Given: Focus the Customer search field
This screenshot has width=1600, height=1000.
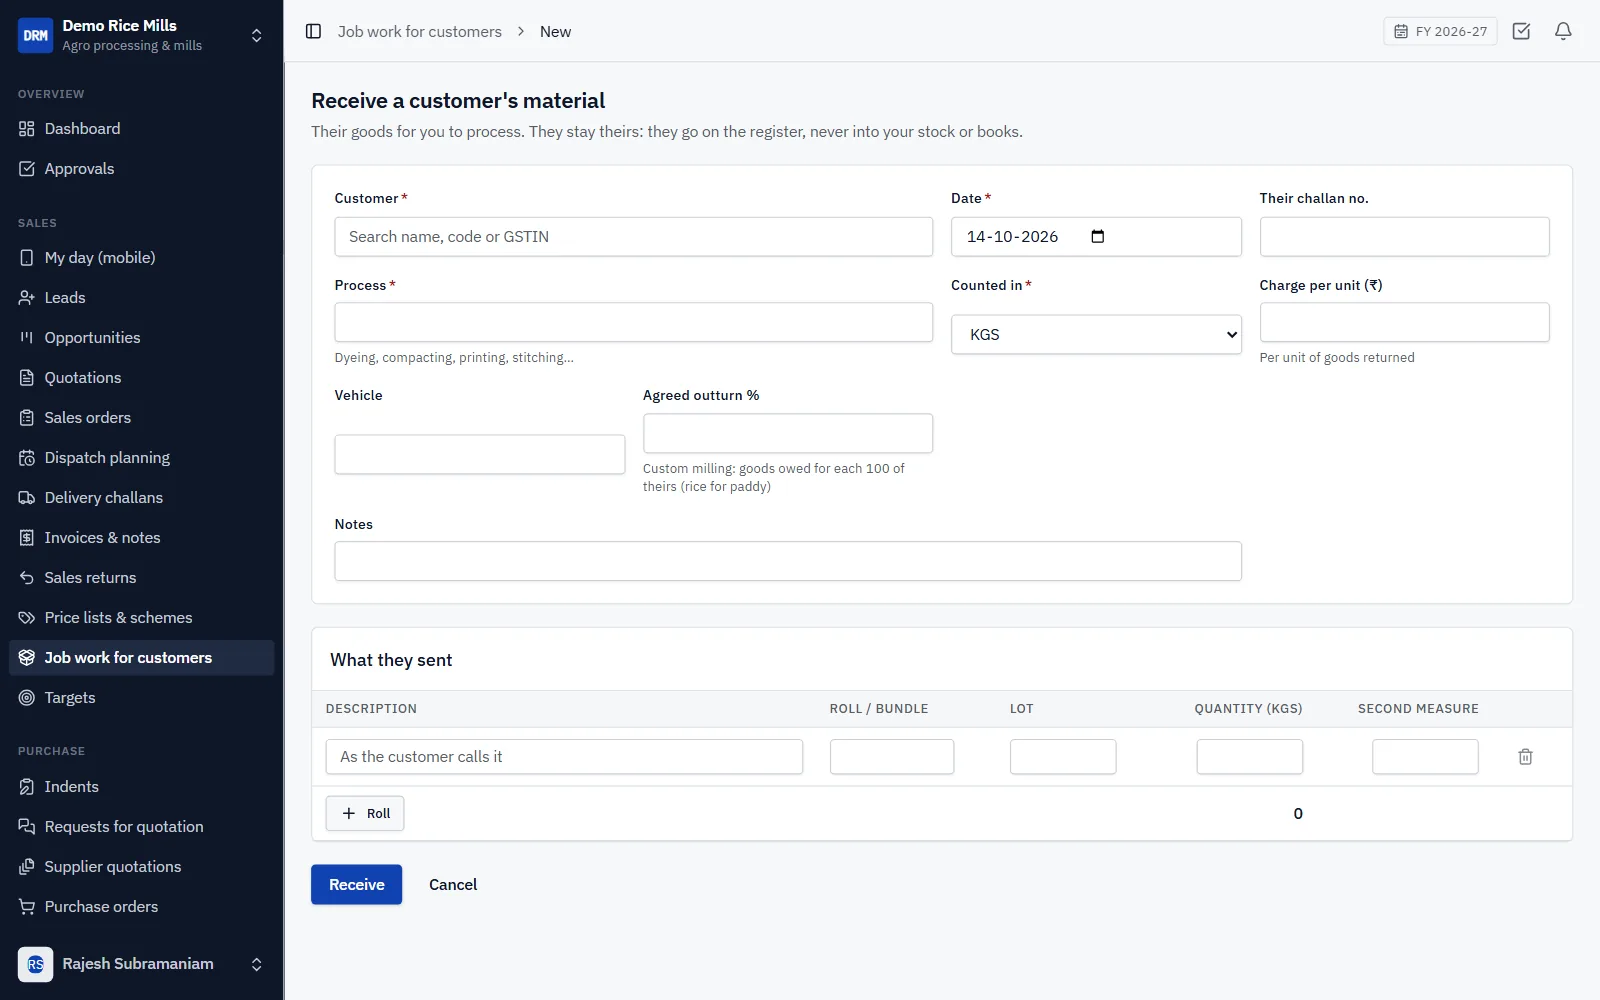Looking at the screenshot, I should click(633, 237).
